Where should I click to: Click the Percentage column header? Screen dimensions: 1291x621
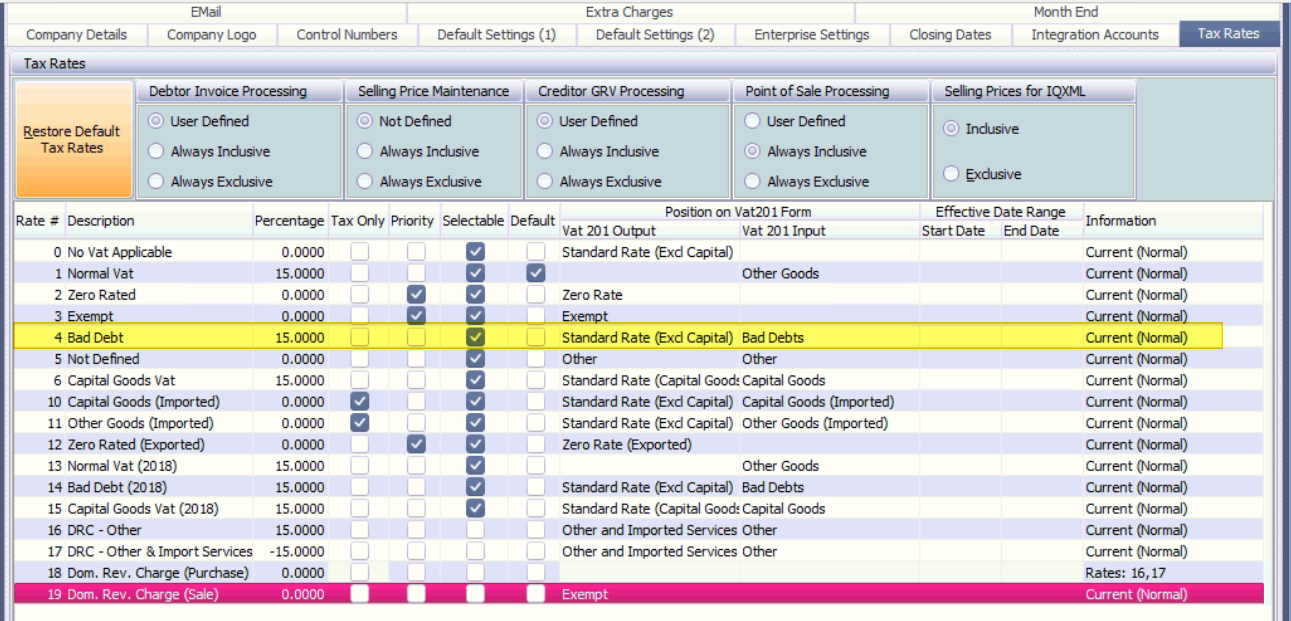tap(289, 221)
